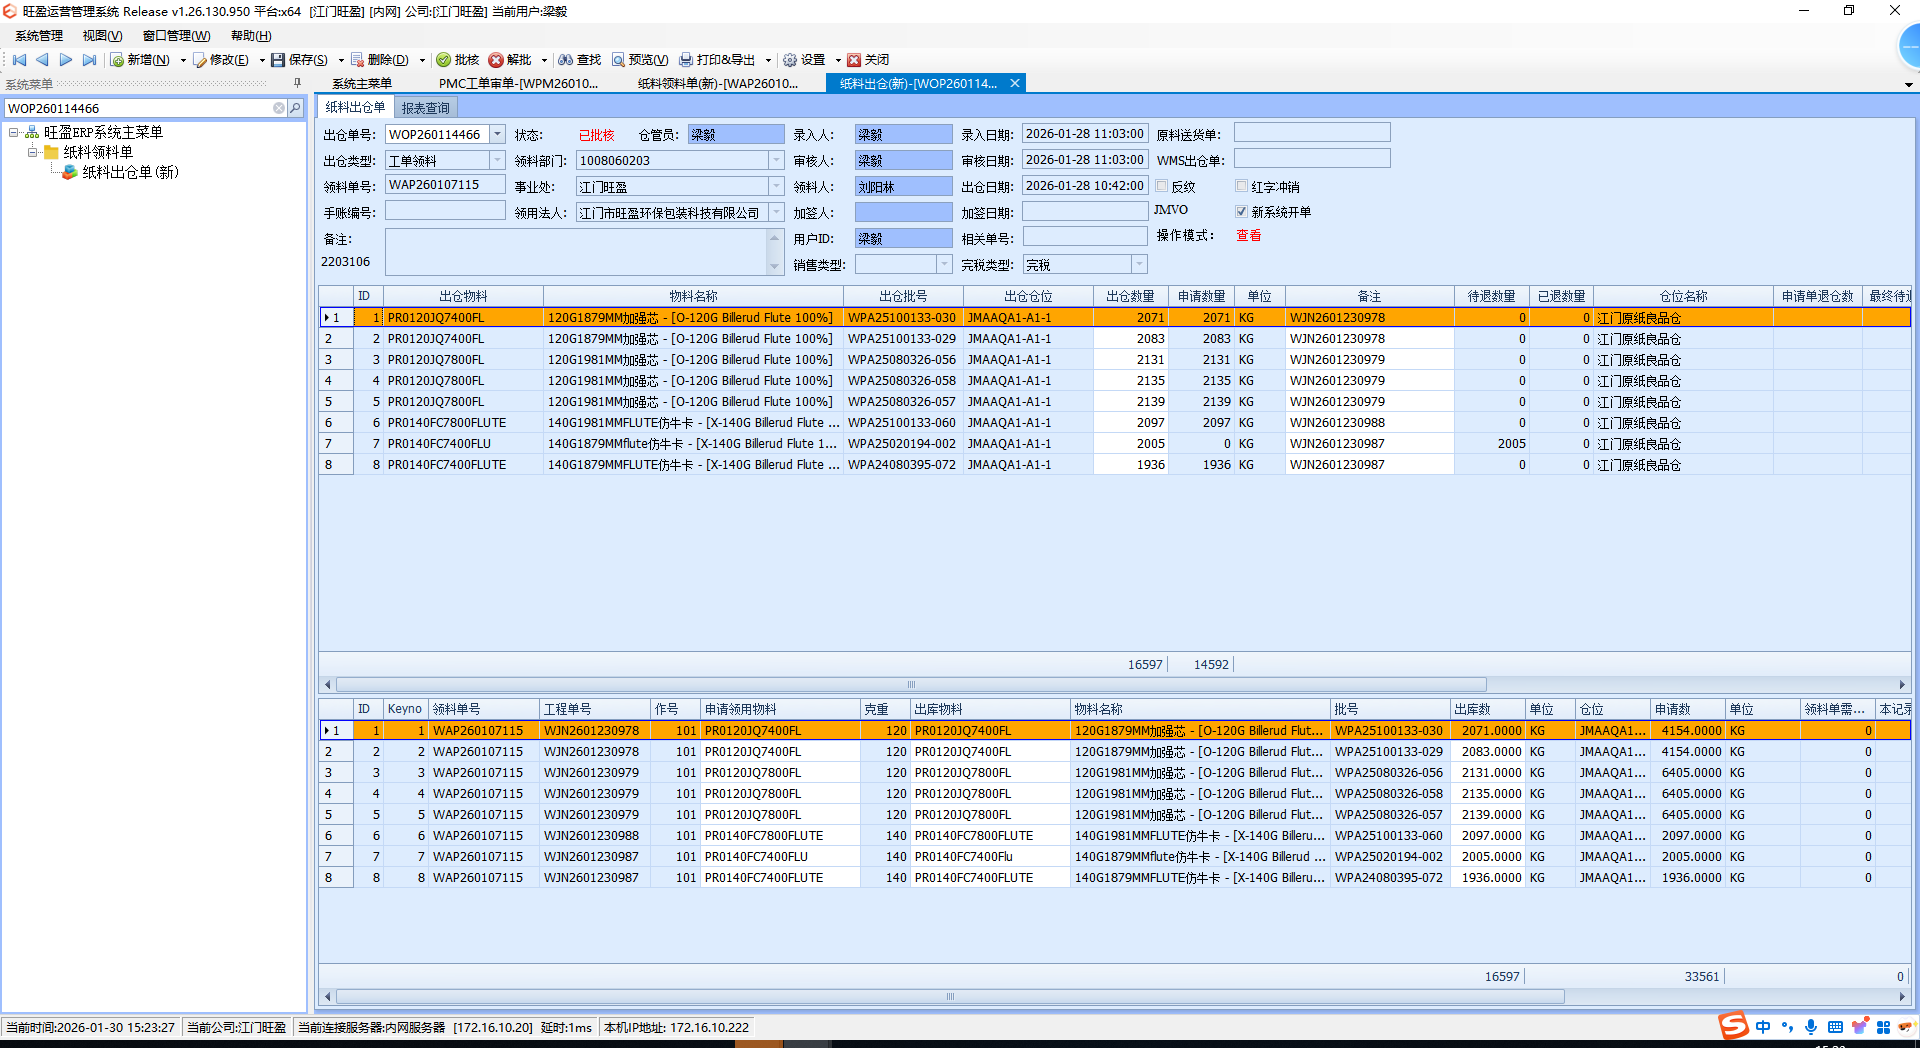The height and width of the screenshot is (1048, 1920).
Task: Close the 纸料出仓(新) tab
Action: coord(1015,84)
